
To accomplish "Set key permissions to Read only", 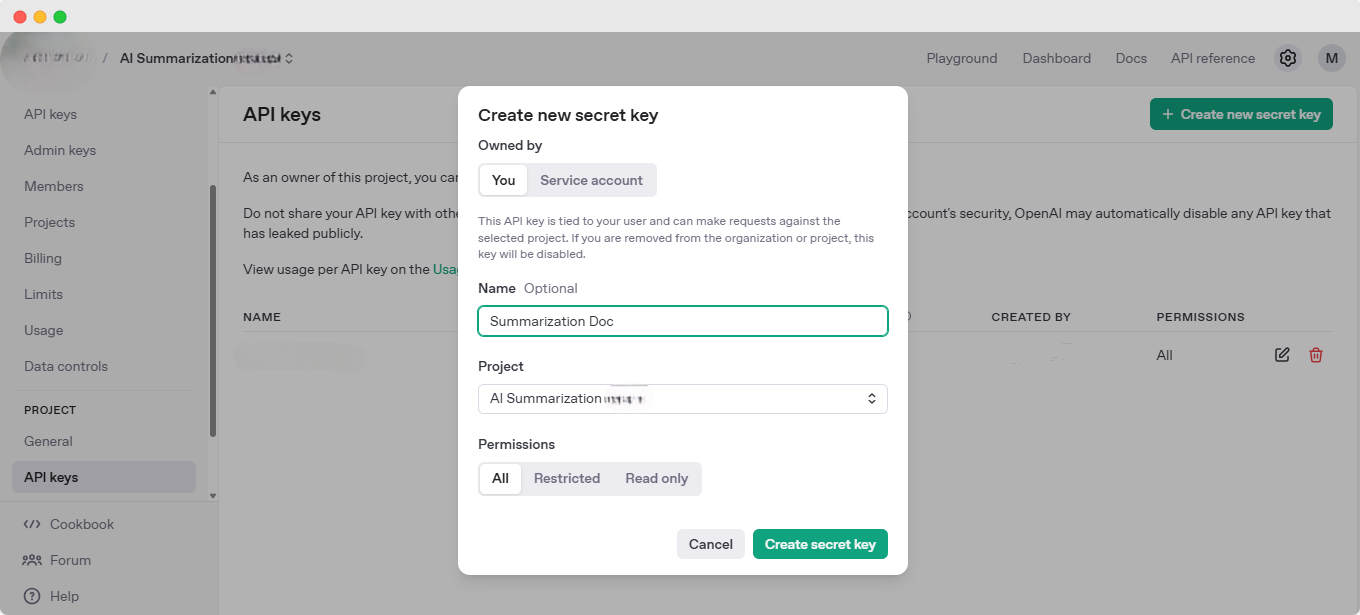I will coord(656,478).
